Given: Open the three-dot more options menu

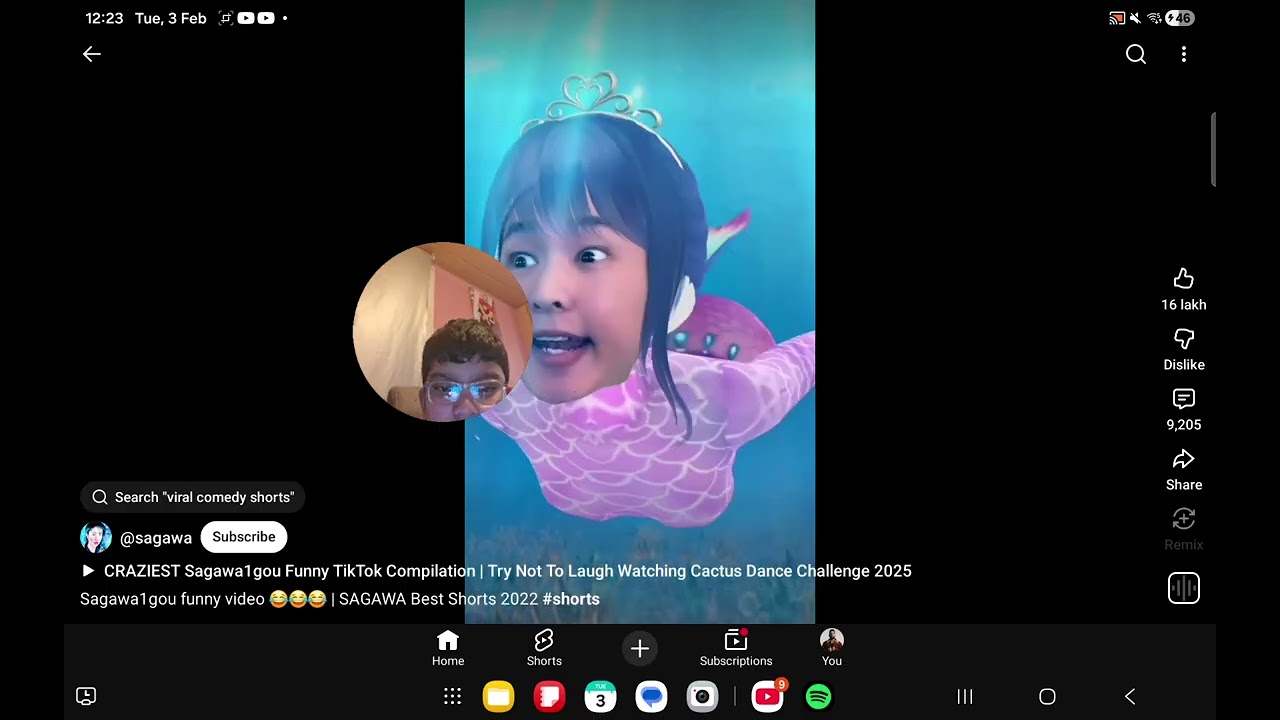Looking at the screenshot, I should coord(1184,54).
